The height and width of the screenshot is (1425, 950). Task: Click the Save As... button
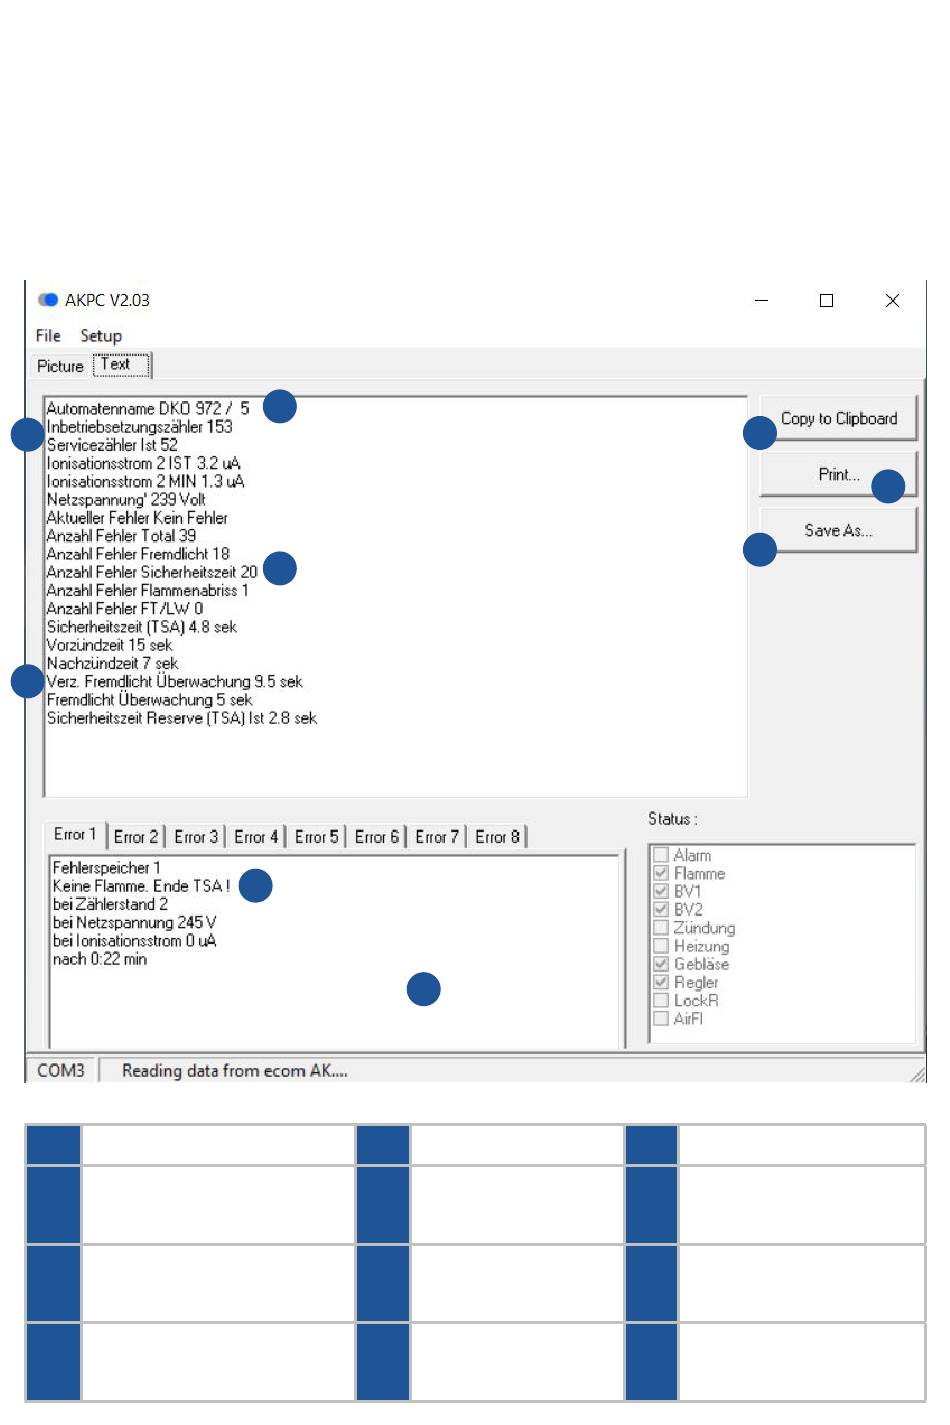pos(839,531)
